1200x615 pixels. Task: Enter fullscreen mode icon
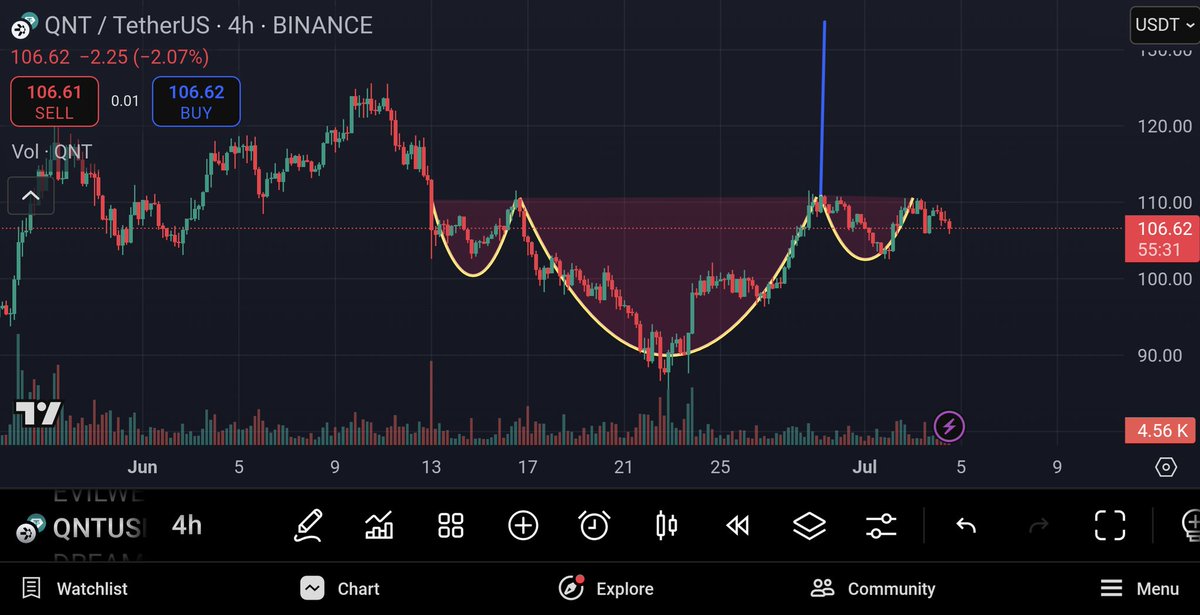[x=1110, y=525]
